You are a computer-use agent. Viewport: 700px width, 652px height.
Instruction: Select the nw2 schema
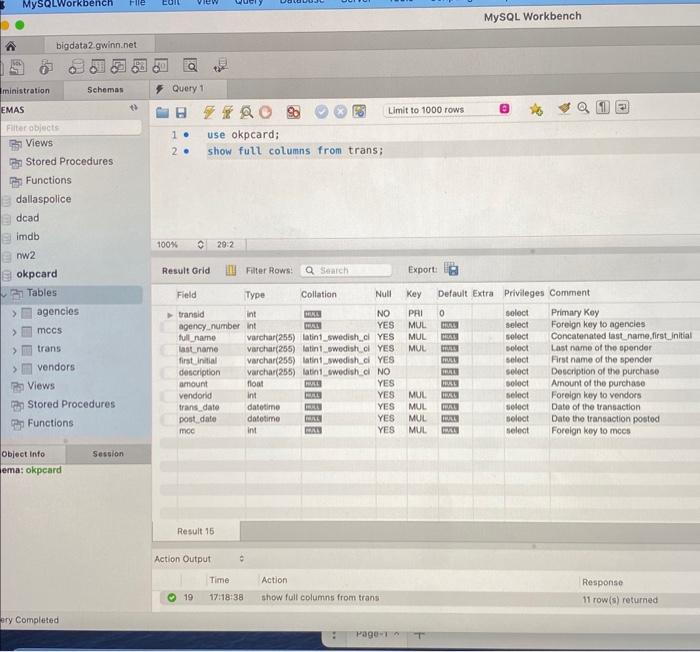click(x=26, y=255)
